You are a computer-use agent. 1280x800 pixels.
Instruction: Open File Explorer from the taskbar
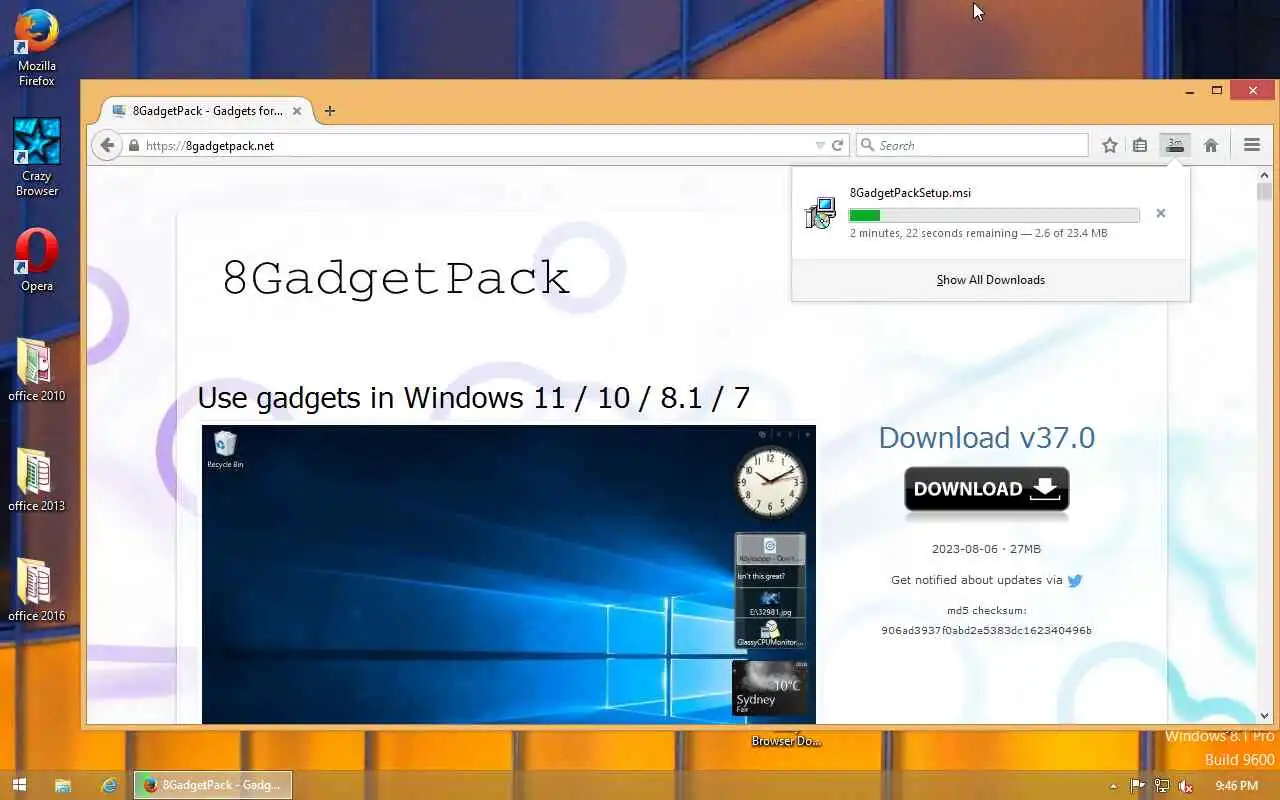tap(62, 785)
